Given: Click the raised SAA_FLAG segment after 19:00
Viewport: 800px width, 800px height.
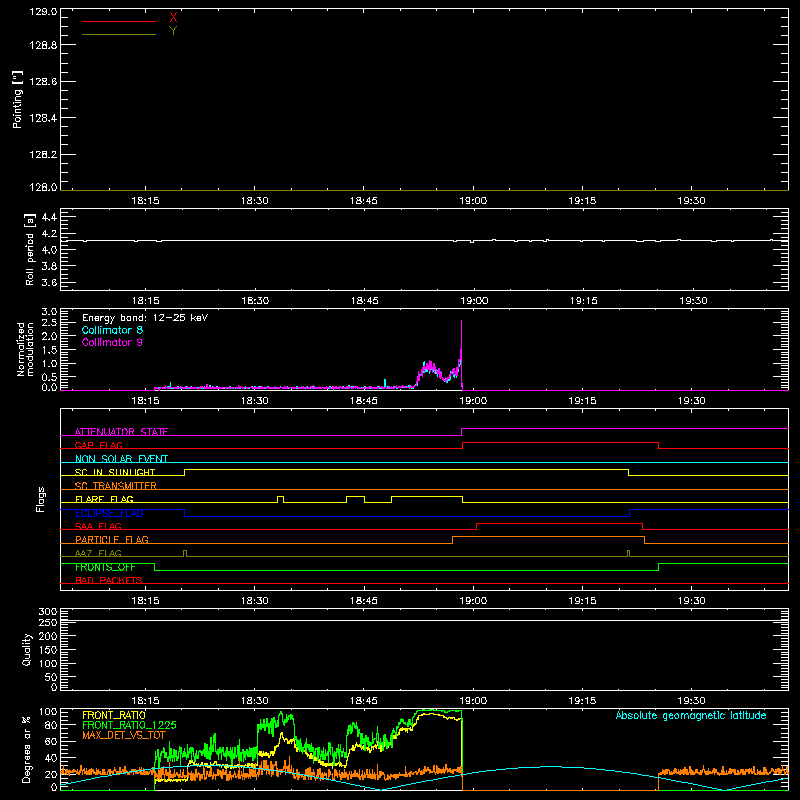Looking at the screenshot, I should click(559, 523).
